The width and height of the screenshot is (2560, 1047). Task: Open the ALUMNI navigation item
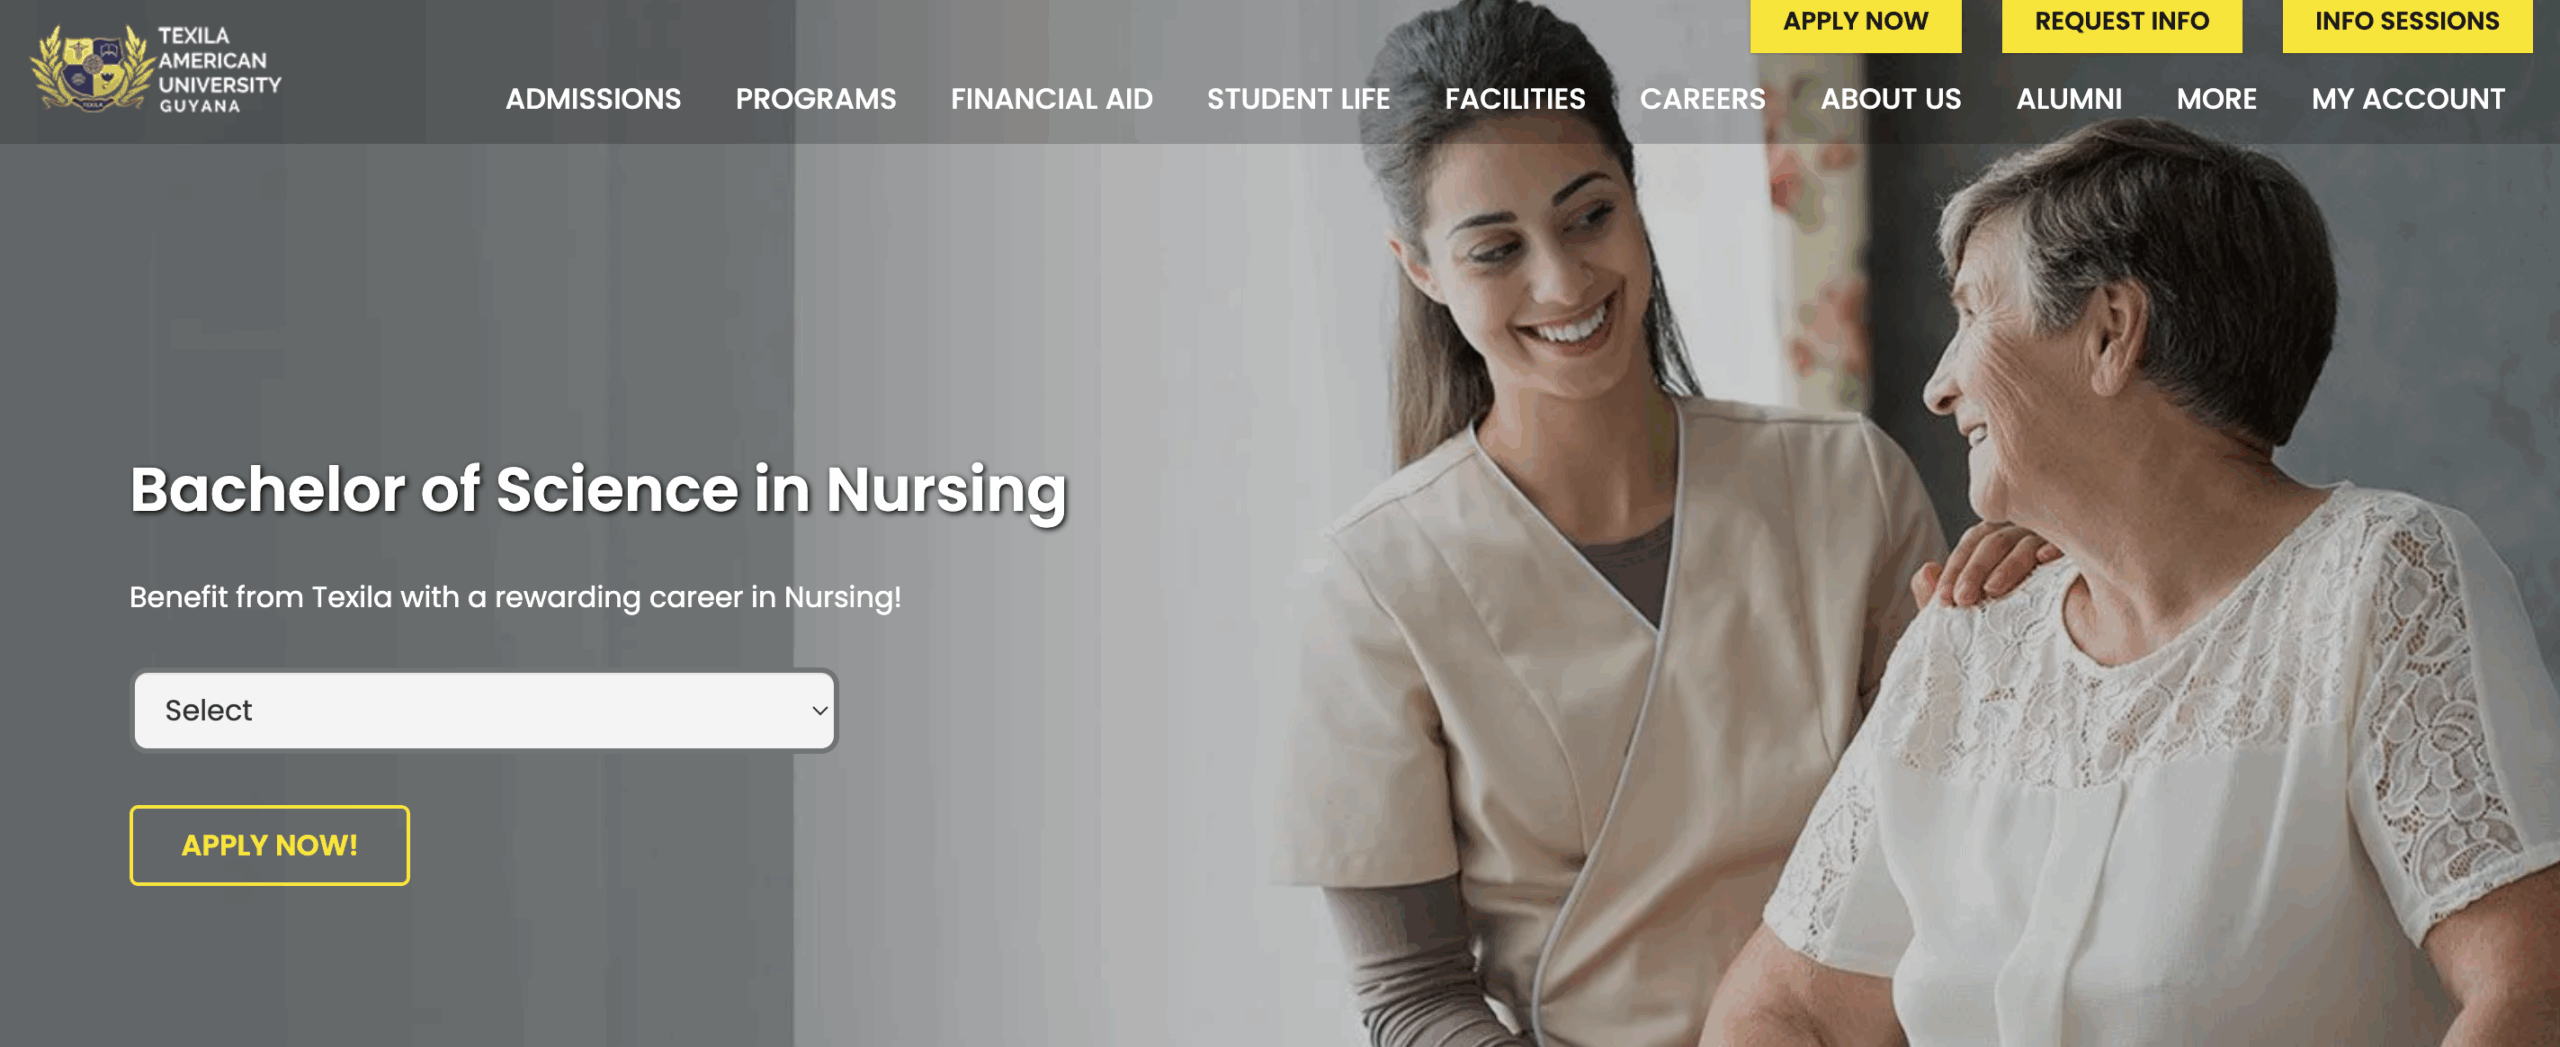(2068, 98)
